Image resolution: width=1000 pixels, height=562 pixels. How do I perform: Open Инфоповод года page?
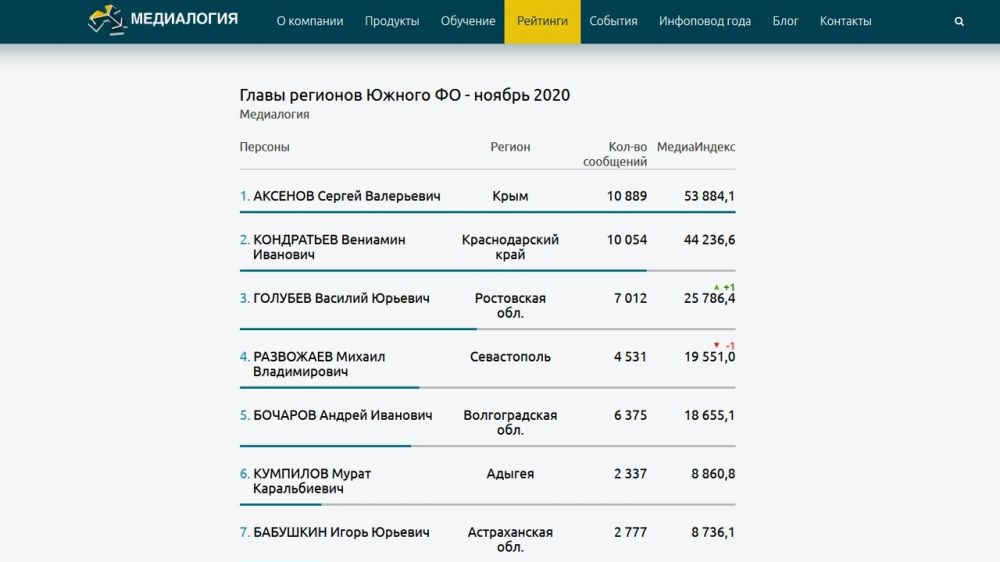coord(705,21)
